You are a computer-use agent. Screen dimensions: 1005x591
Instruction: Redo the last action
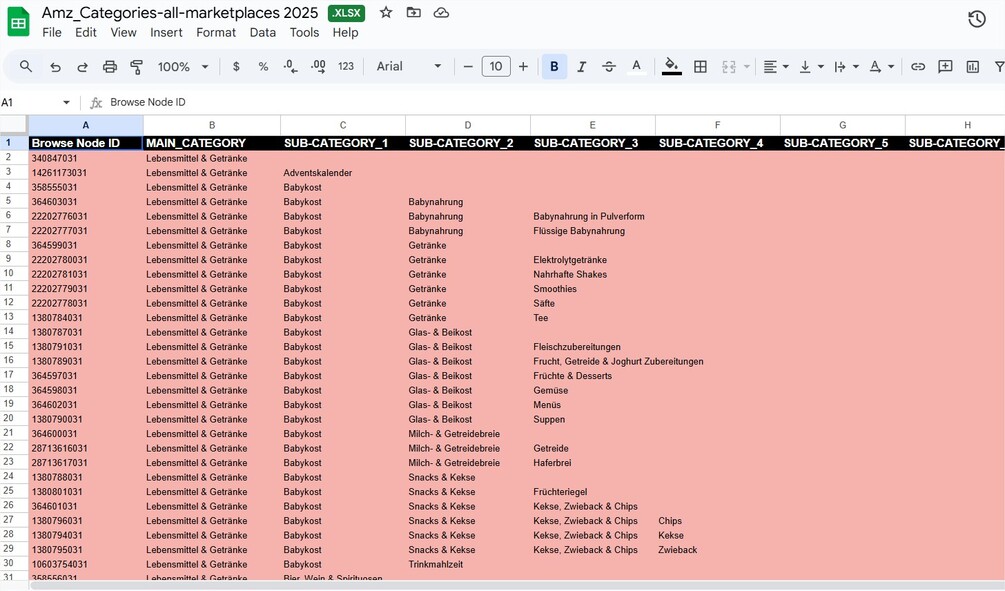coord(82,67)
